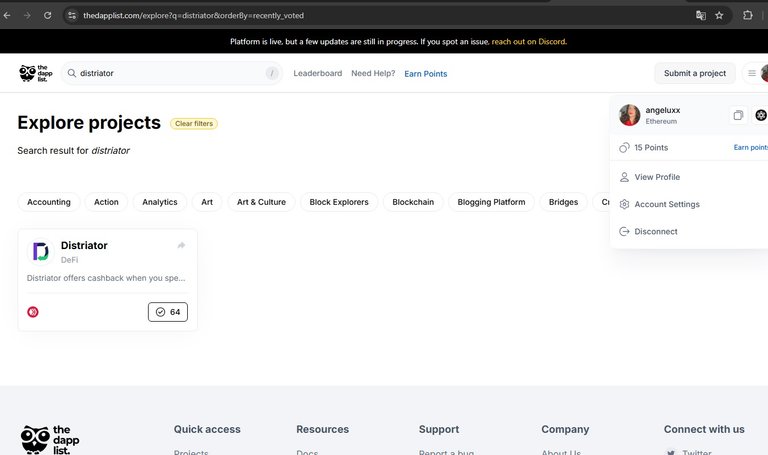Click the angeluxx profile avatar in the dropdown
The width and height of the screenshot is (768, 455).
(629, 115)
